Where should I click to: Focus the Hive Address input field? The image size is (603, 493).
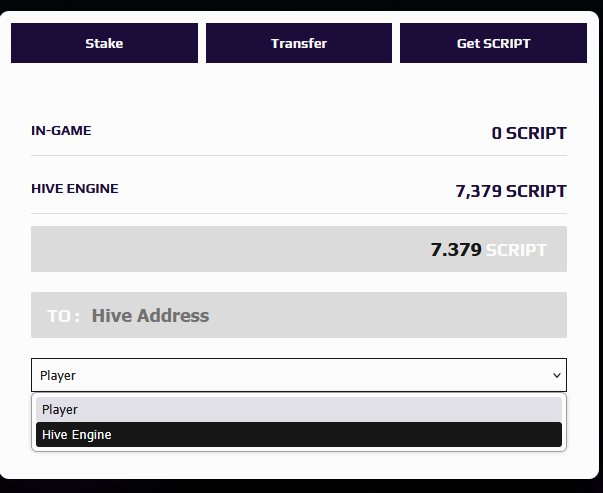pyautogui.click(x=299, y=315)
